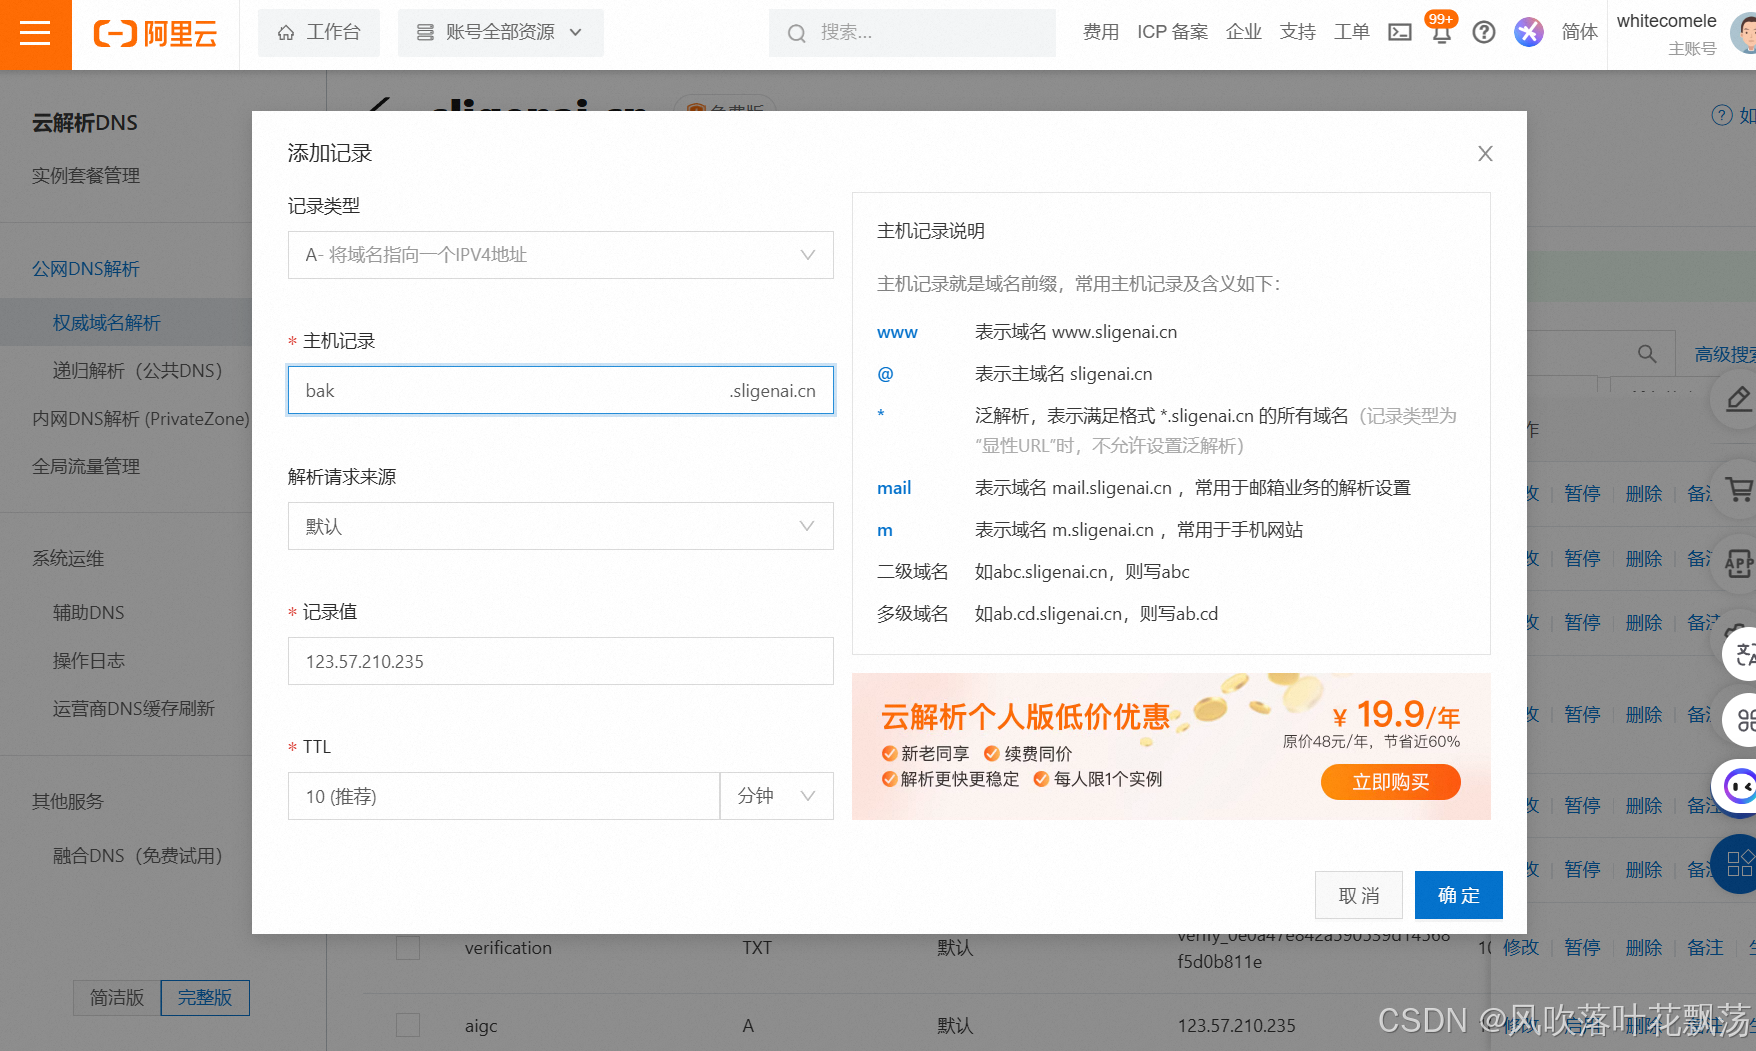Viewport: 1756px width, 1051px height.
Task: Open the hamburger main menu
Action: click(x=35, y=34)
